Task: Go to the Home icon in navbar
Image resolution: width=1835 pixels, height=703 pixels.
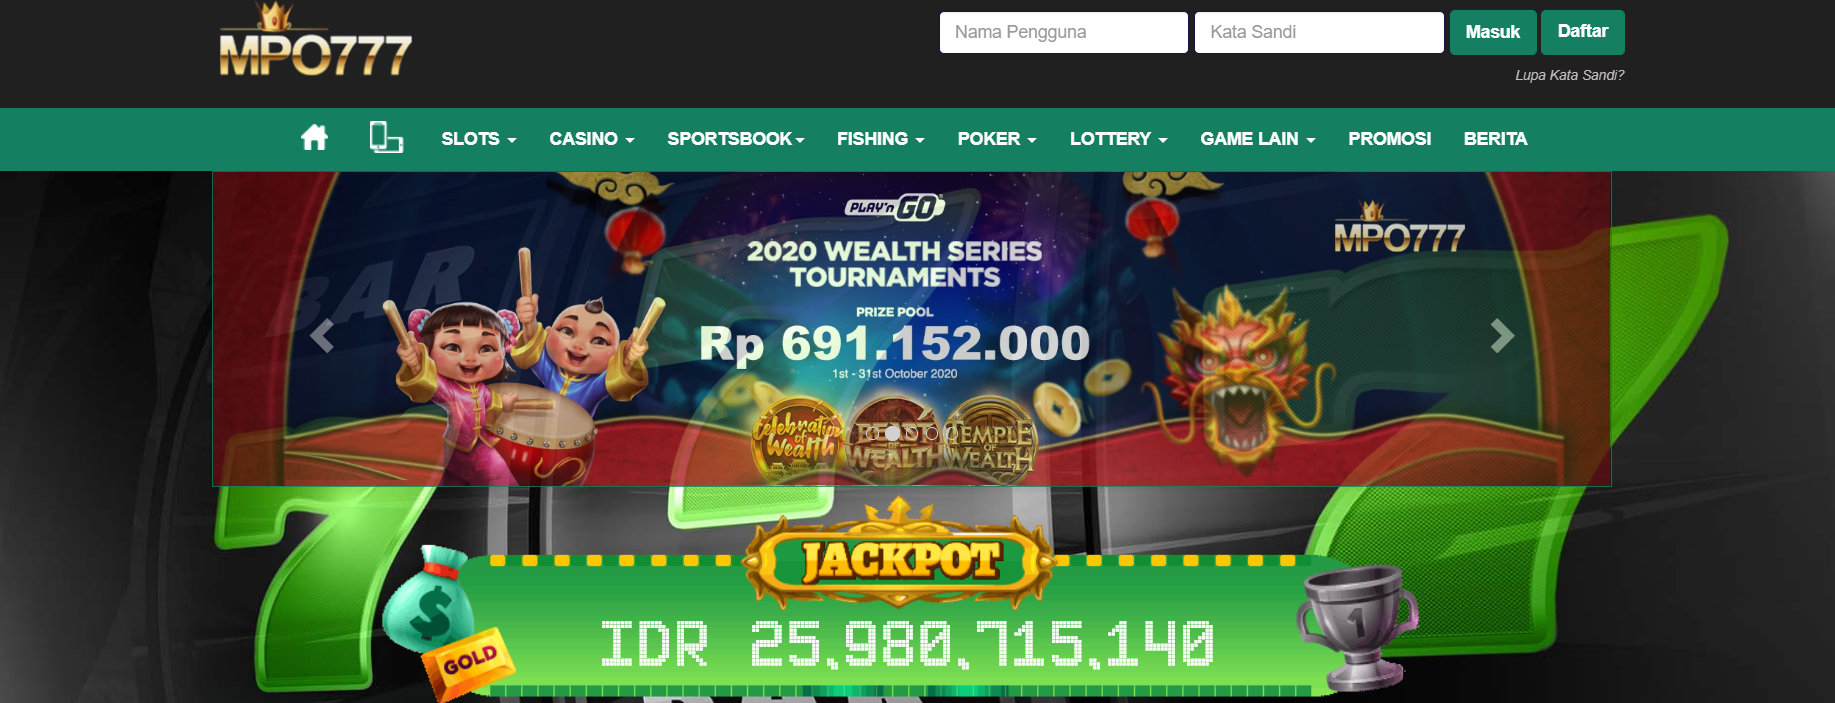Action: (x=314, y=138)
